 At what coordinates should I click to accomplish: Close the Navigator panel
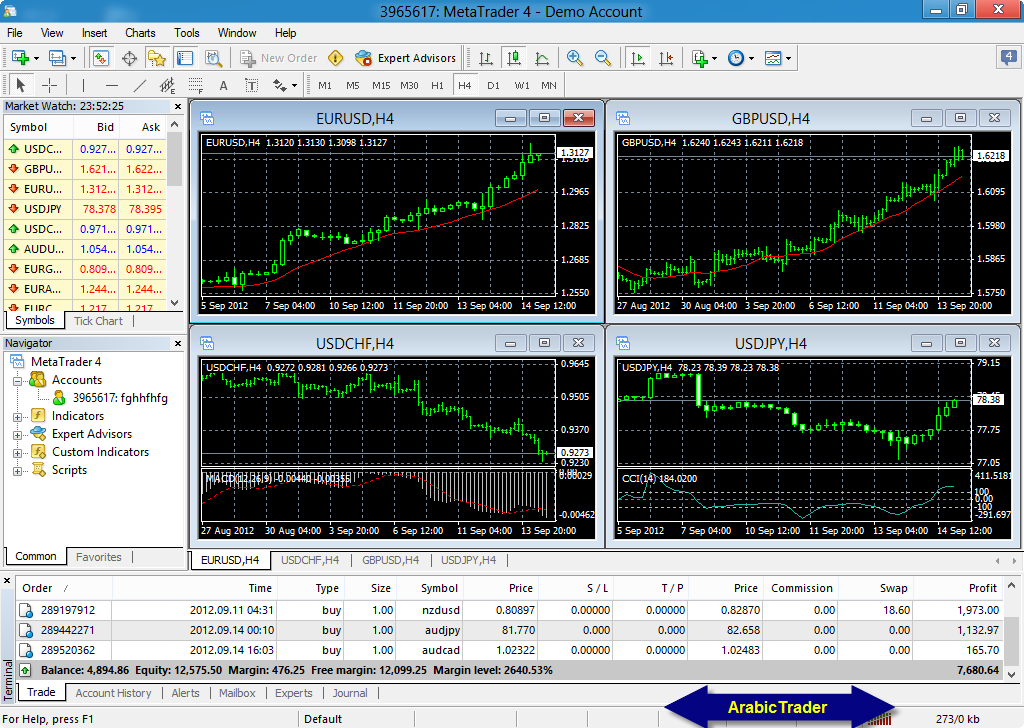(178, 343)
